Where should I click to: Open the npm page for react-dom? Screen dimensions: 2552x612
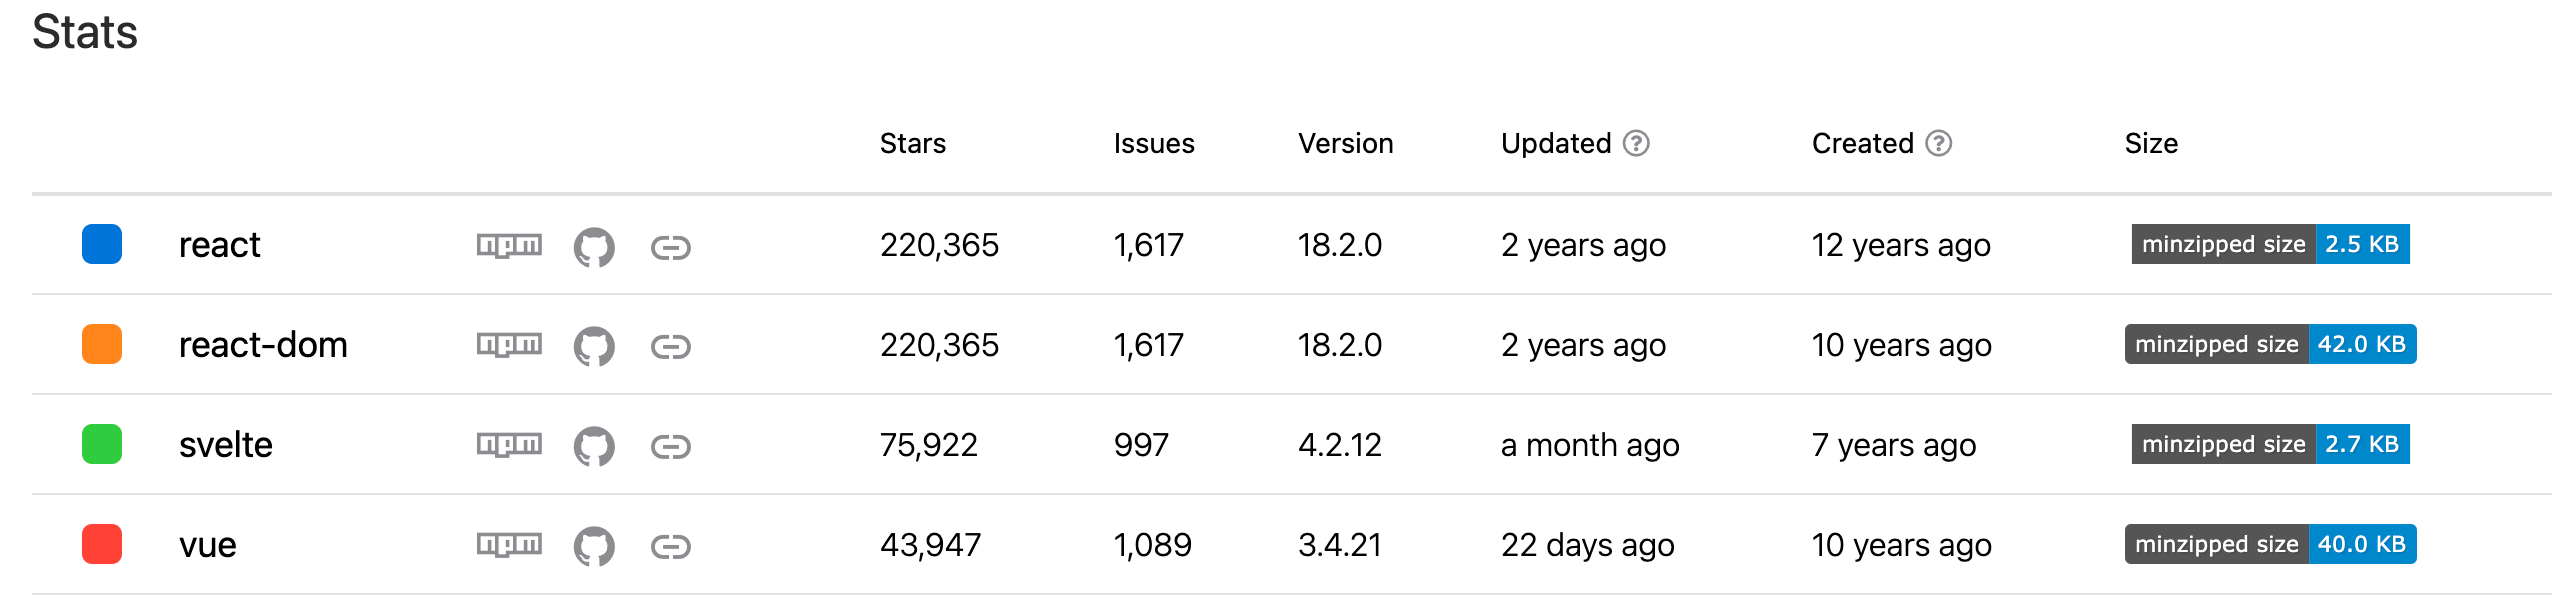click(x=509, y=345)
